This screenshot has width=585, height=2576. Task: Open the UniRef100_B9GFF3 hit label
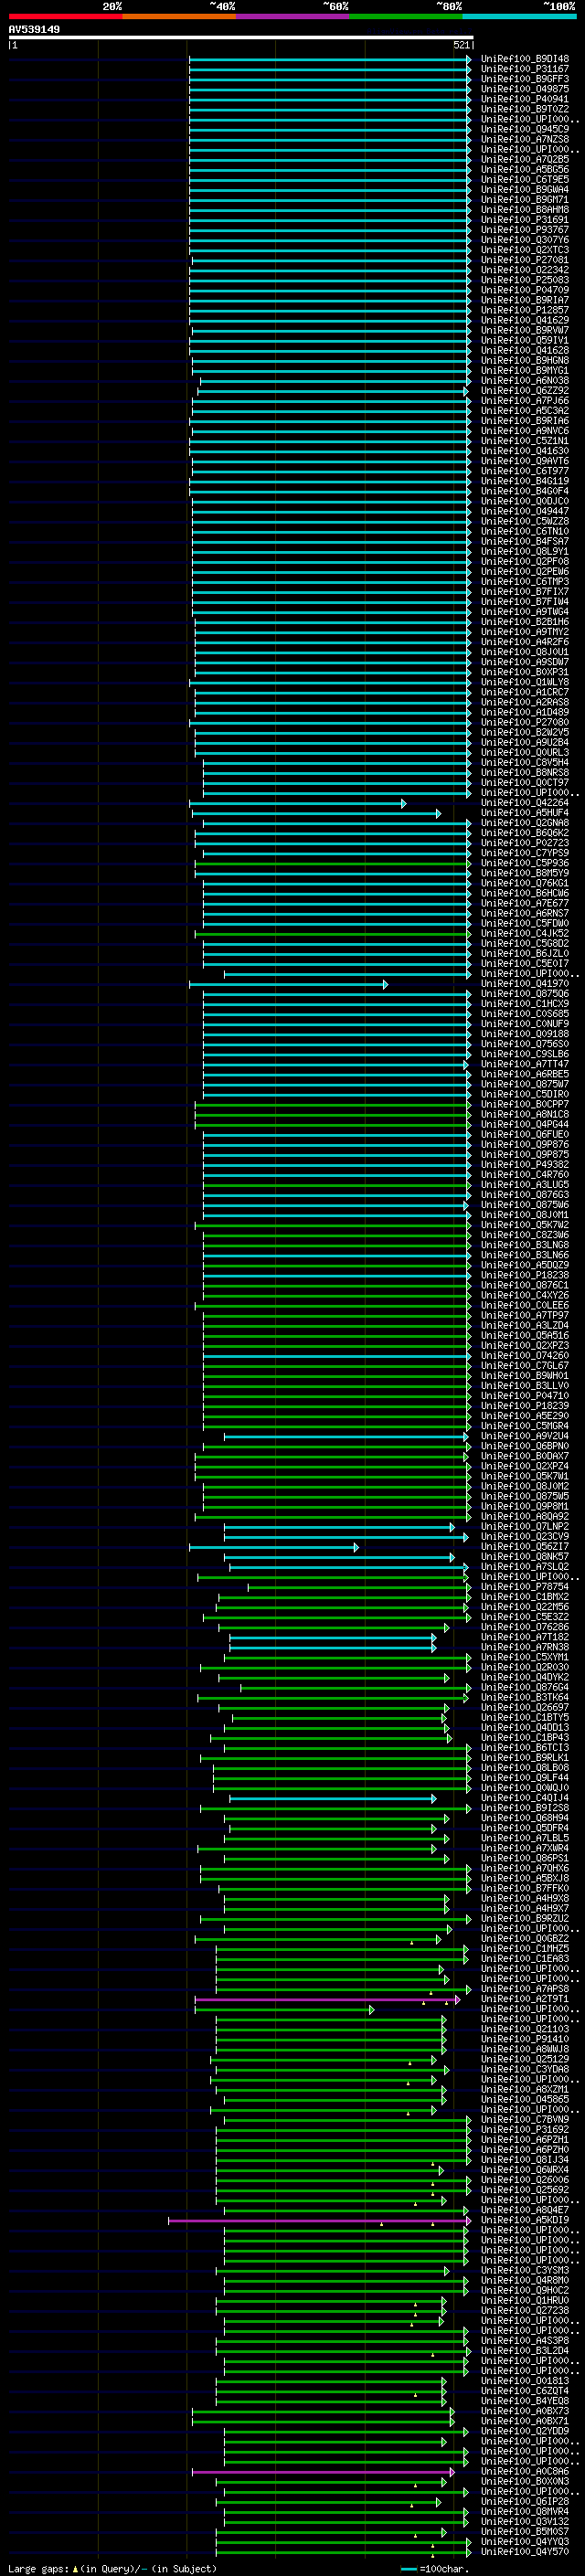pos(525,79)
